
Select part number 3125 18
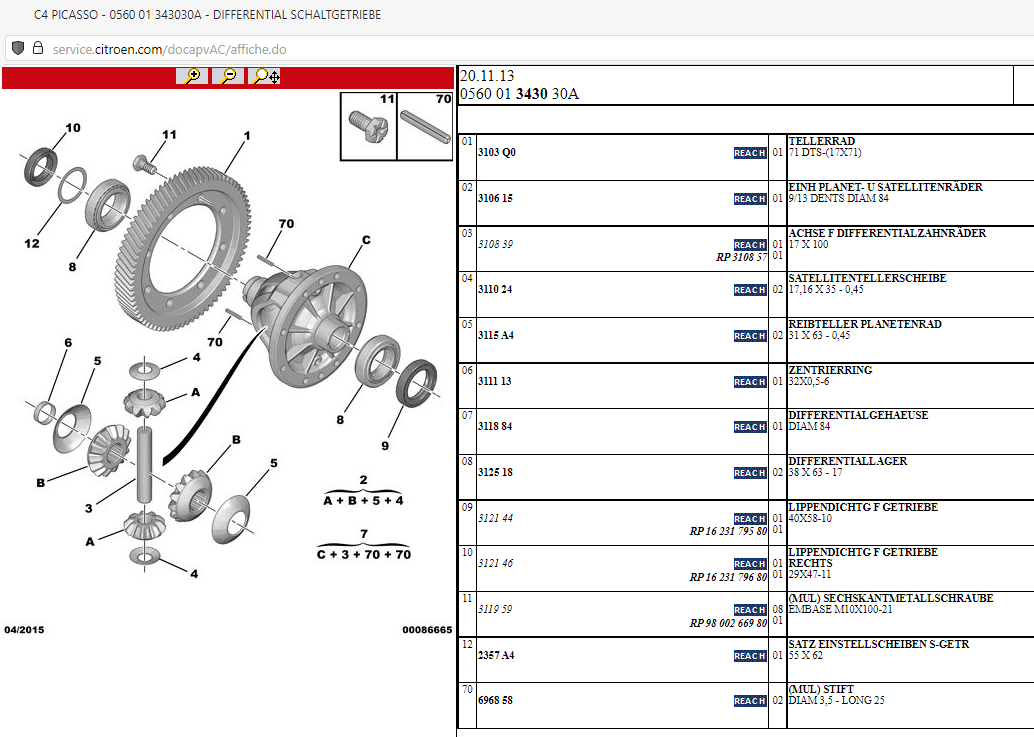coord(495,473)
